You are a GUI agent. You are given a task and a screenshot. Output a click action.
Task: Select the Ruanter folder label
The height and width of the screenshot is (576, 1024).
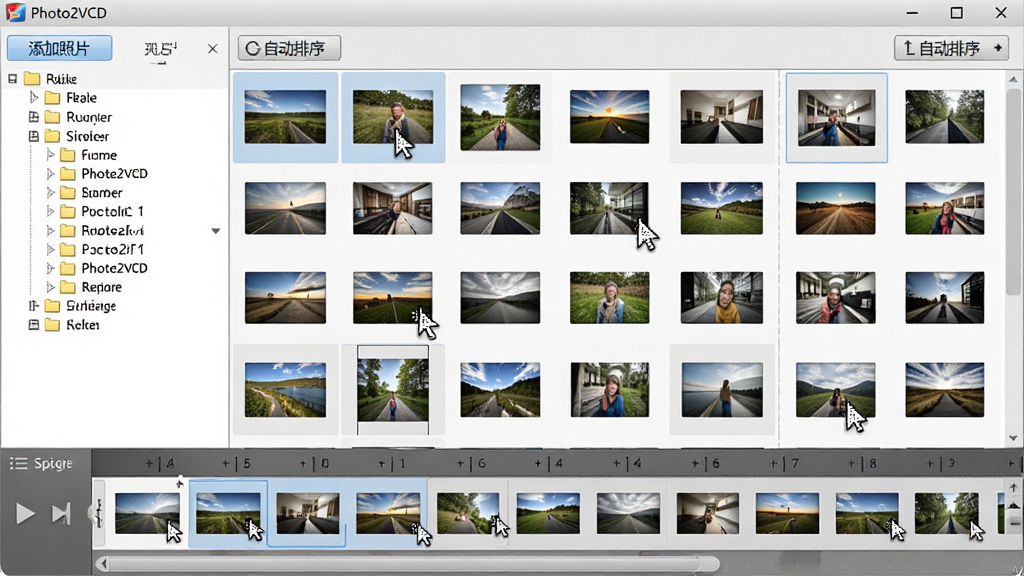pos(89,118)
